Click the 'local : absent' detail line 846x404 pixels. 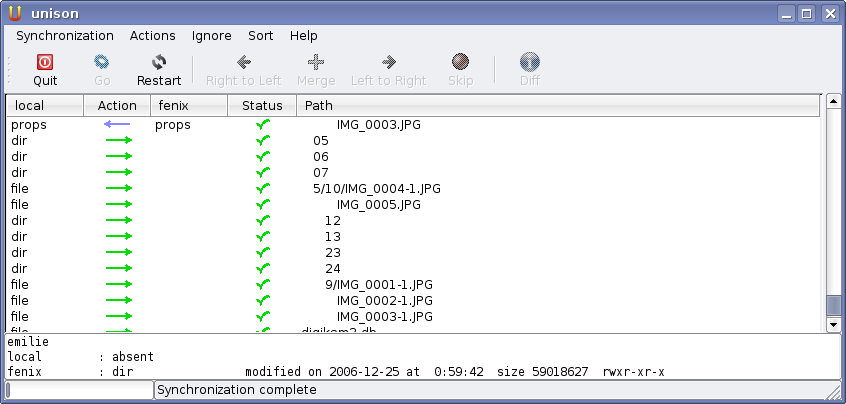pyautogui.click(x=80, y=357)
